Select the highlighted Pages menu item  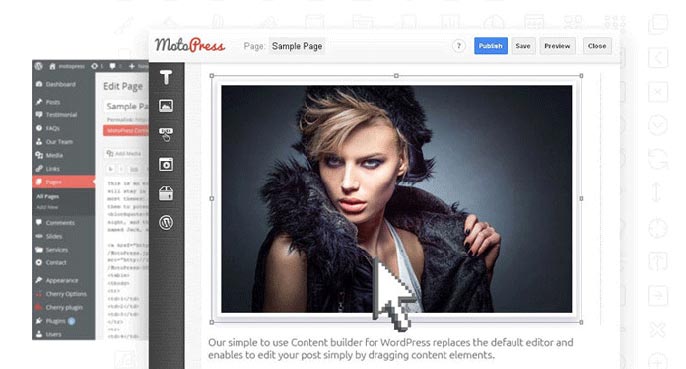tap(63, 182)
